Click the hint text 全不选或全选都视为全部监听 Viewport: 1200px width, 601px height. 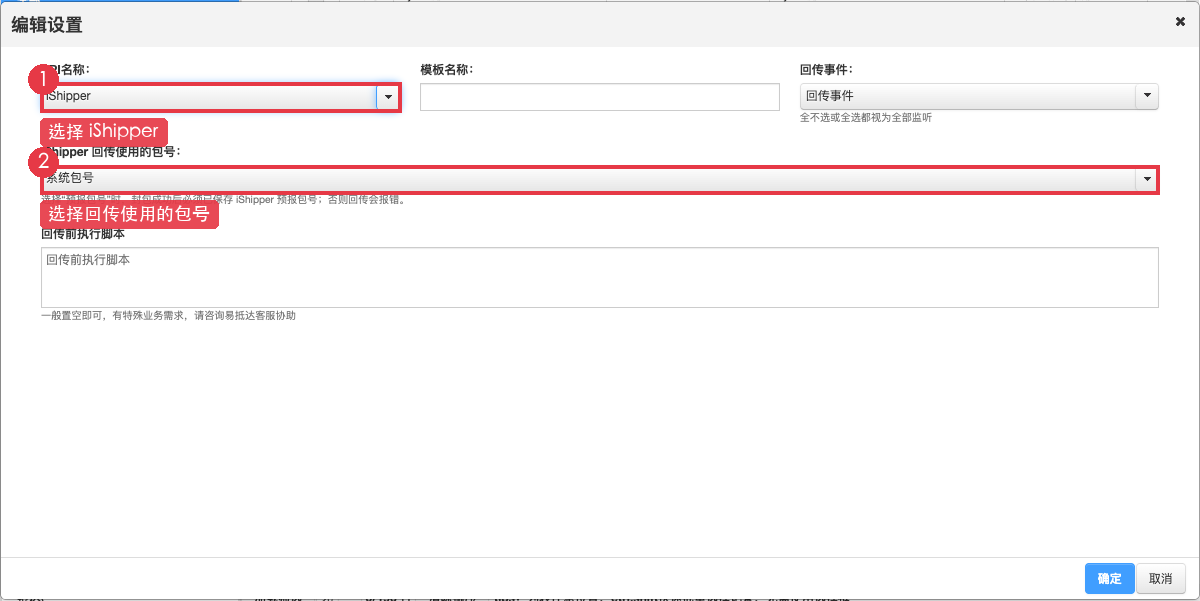[x=866, y=118]
